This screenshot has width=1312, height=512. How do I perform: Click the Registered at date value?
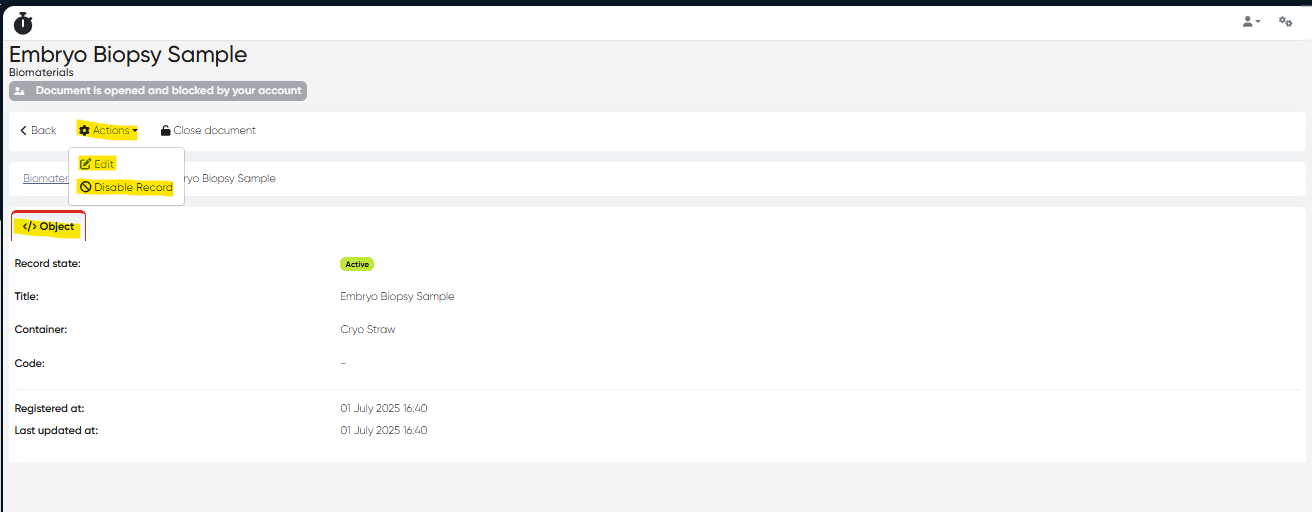point(383,408)
